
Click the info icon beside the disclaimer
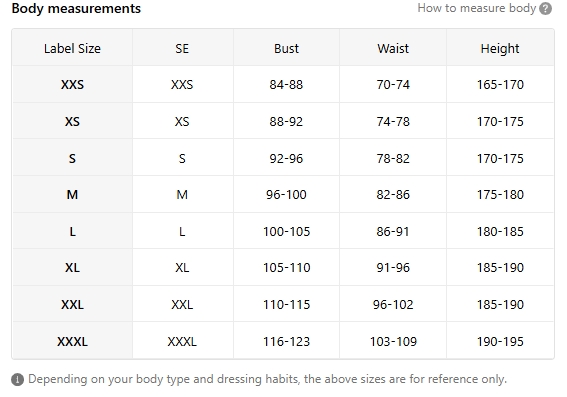coord(17,380)
